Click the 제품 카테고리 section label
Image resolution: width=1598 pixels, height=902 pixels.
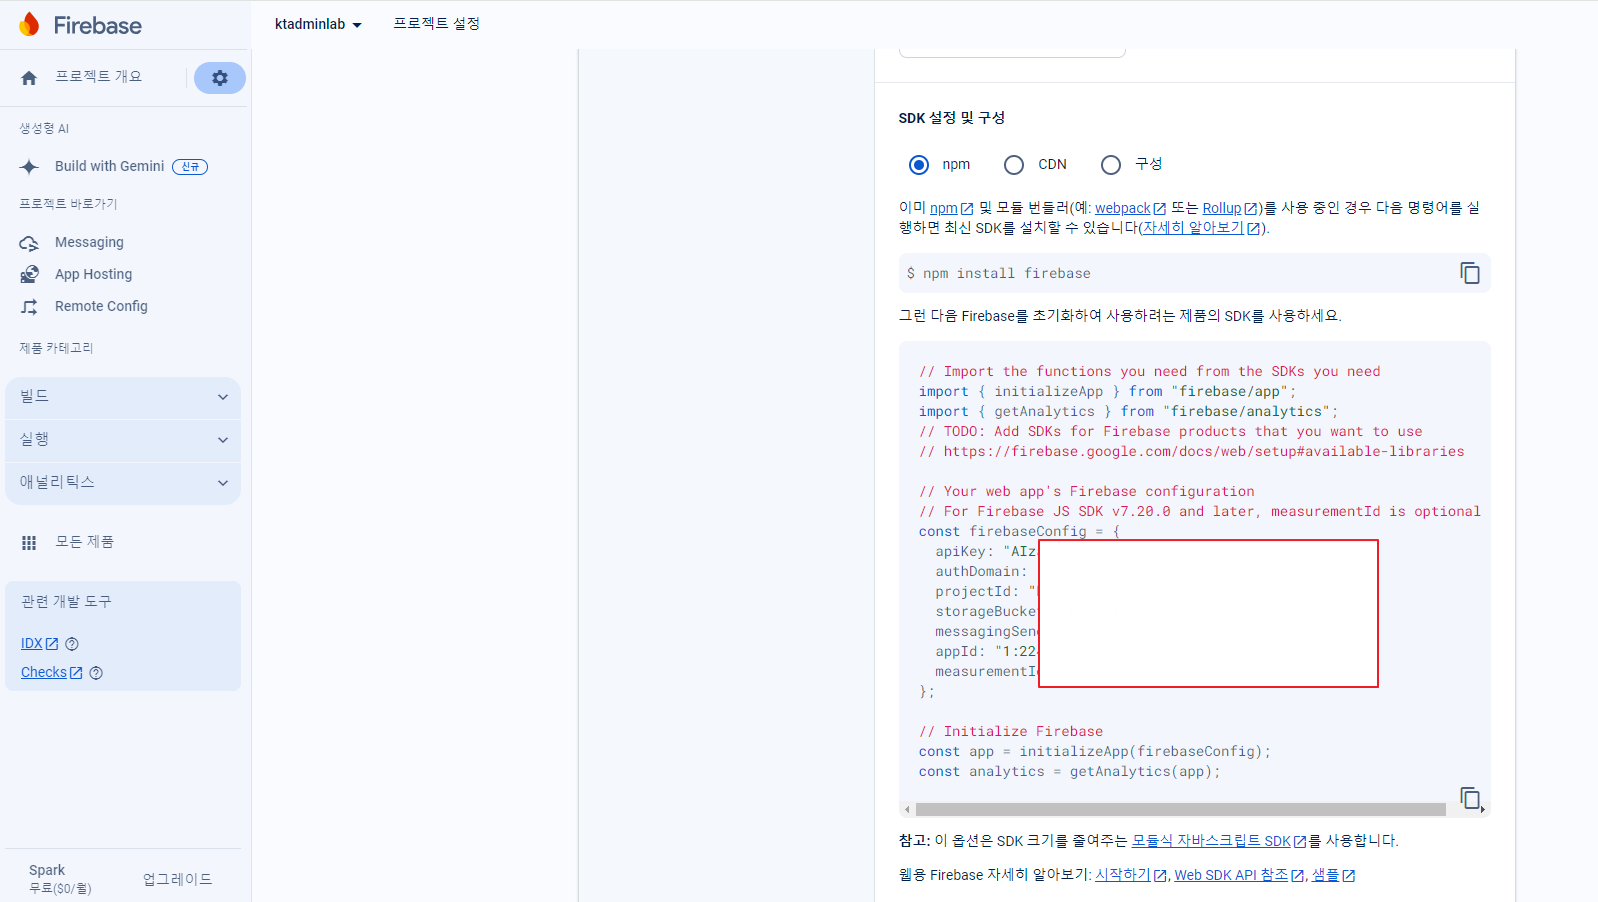click(56, 348)
